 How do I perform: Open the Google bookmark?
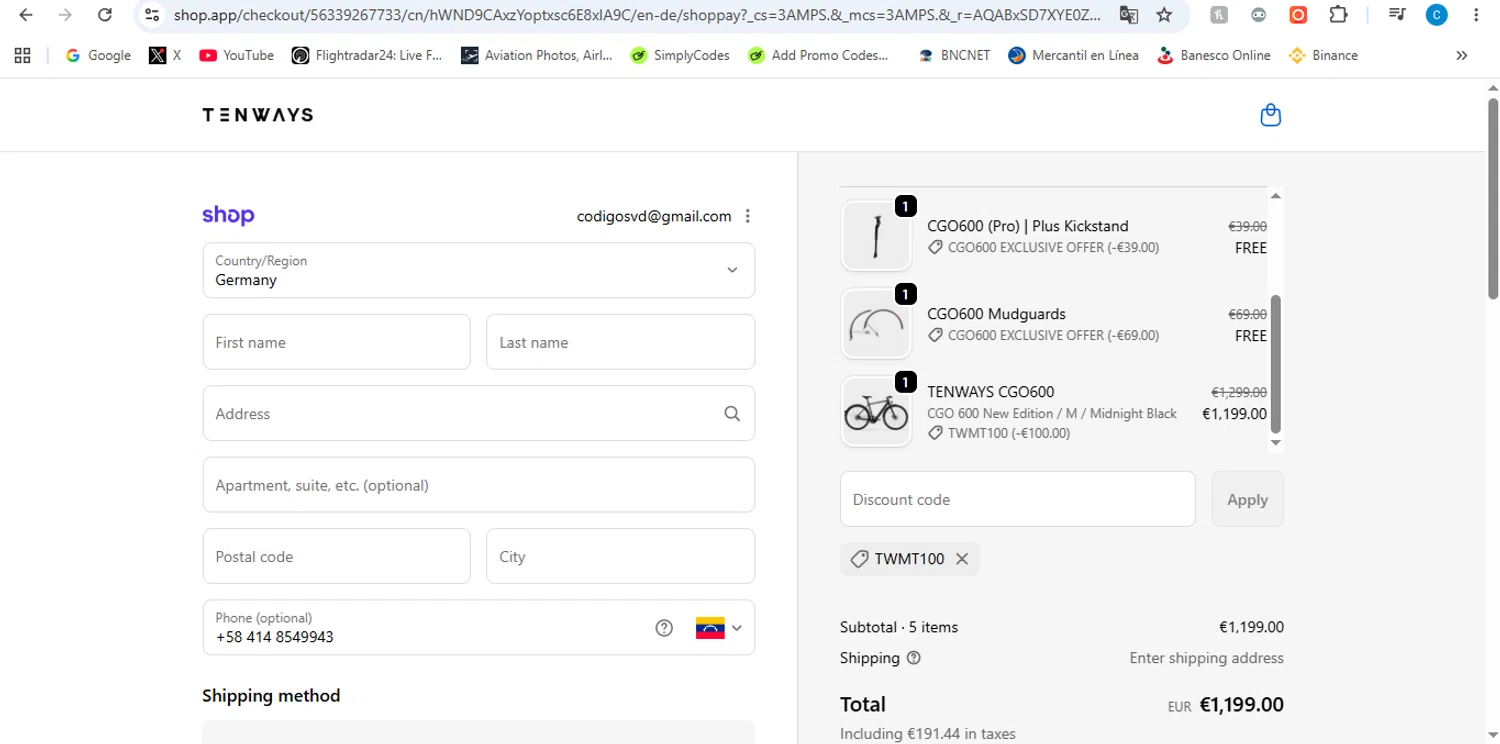[98, 56]
